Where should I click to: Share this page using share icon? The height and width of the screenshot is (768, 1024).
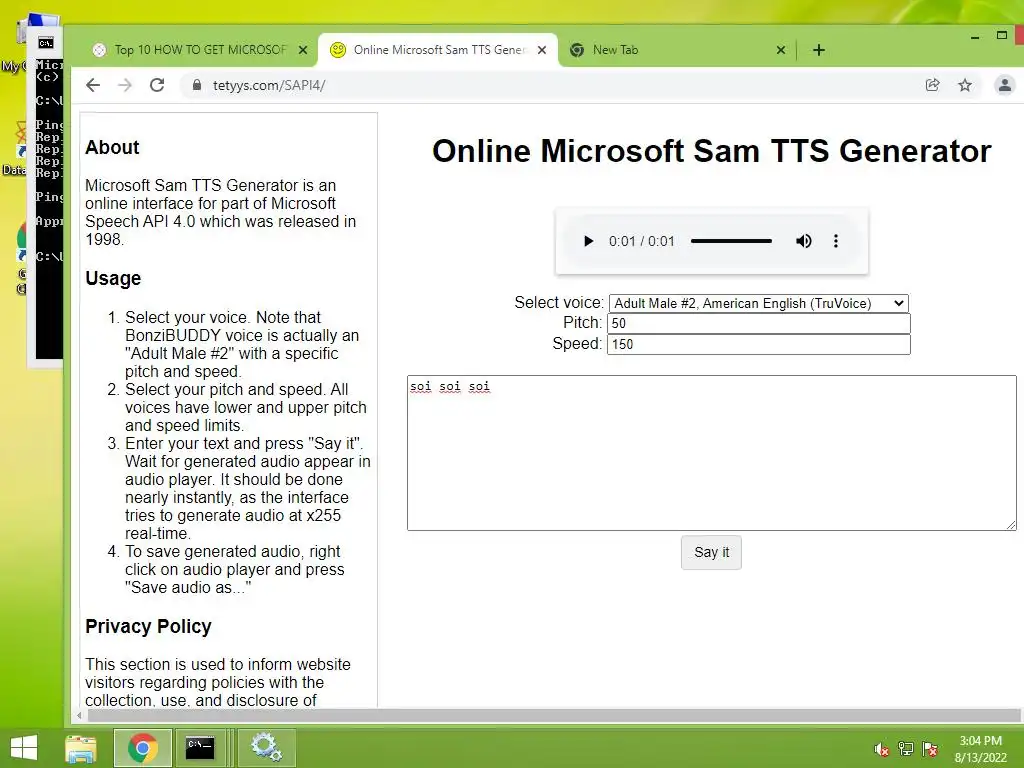pyautogui.click(x=933, y=85)
